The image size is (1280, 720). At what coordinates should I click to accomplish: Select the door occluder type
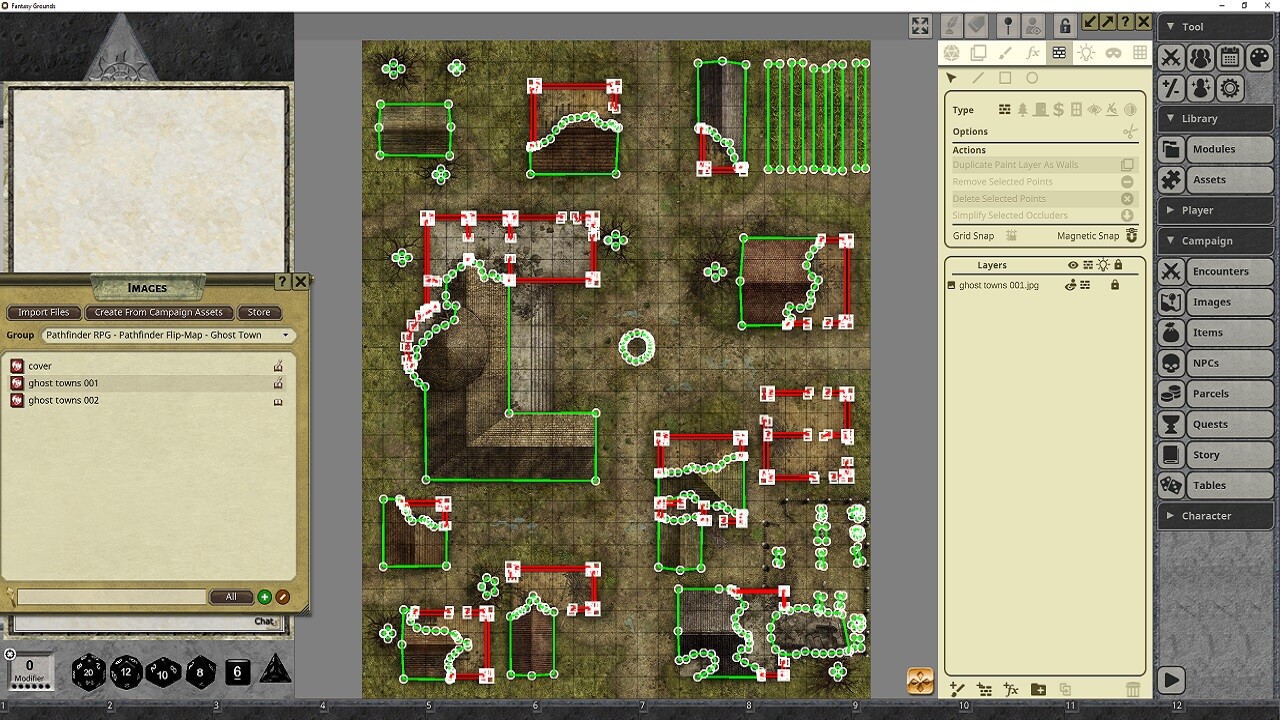pos(1040,110)
